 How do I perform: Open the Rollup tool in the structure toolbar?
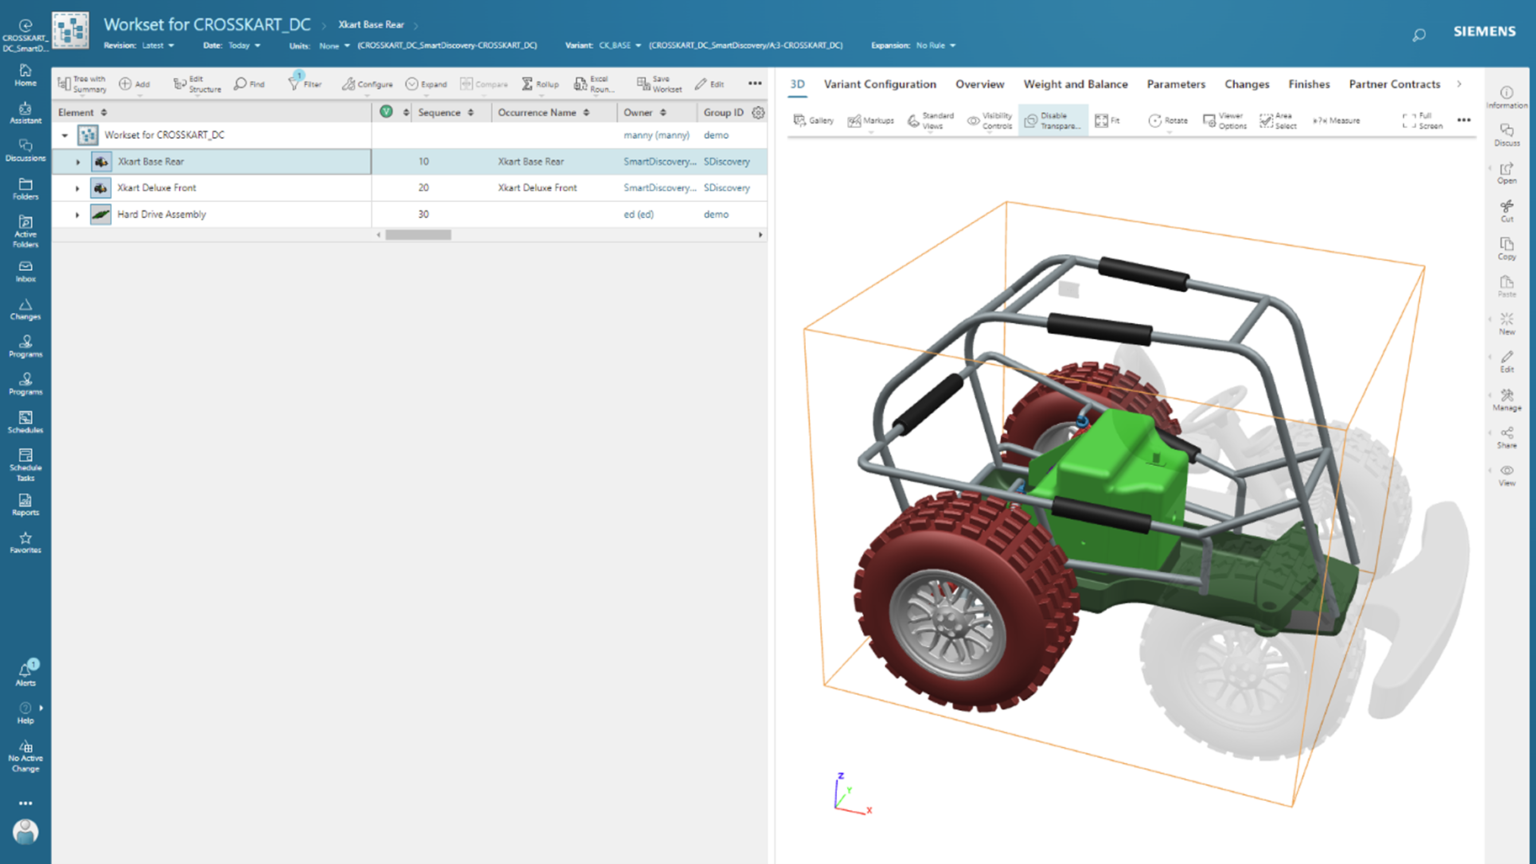(x=539, y=84)
